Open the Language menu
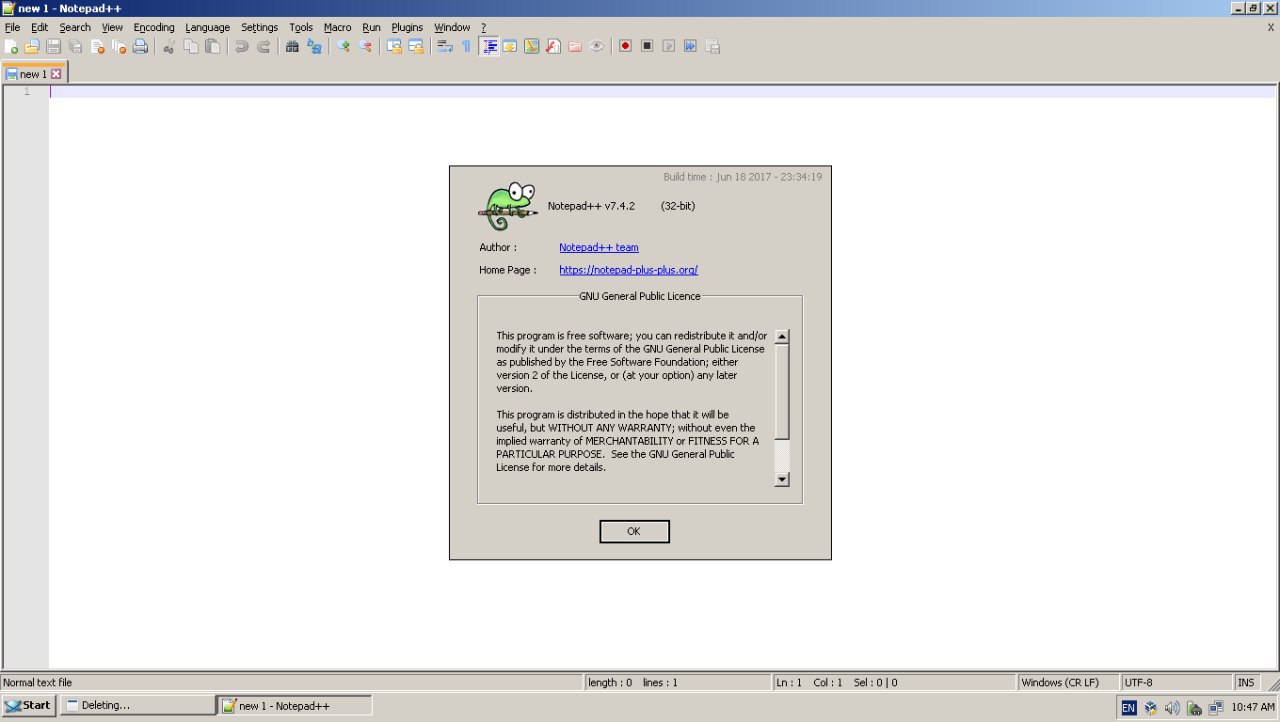 [x=207, y=27]
